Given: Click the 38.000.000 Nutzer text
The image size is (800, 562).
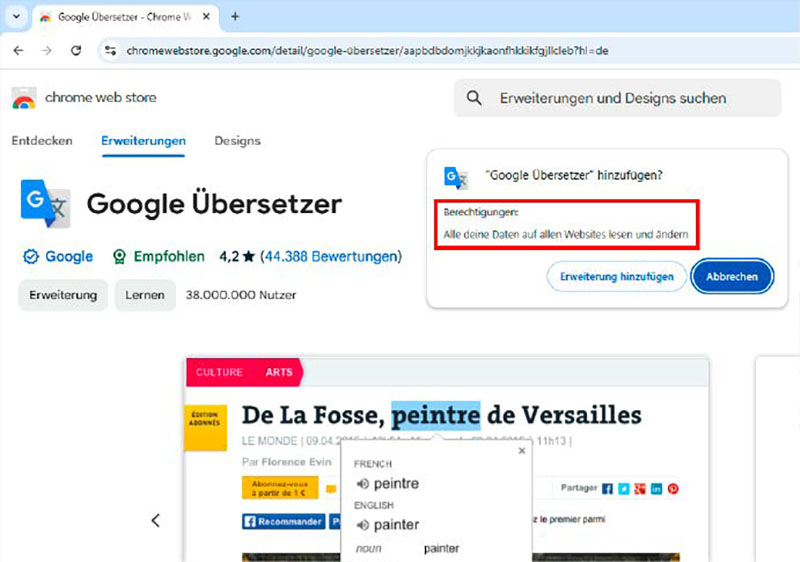Looking at the screenshot, I should point(241,295).
